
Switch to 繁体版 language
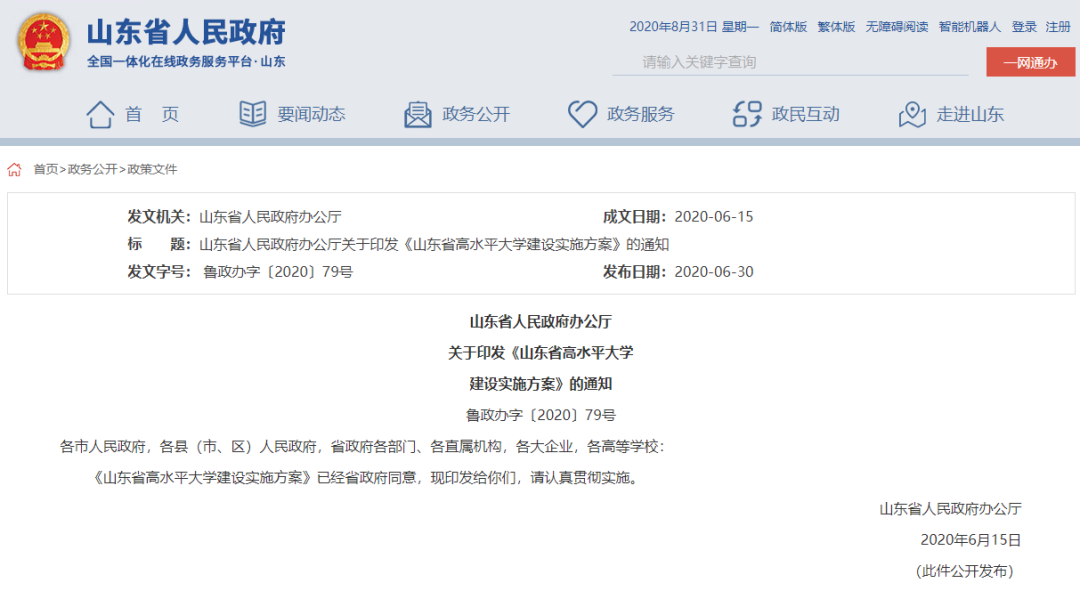pos(836,27)
